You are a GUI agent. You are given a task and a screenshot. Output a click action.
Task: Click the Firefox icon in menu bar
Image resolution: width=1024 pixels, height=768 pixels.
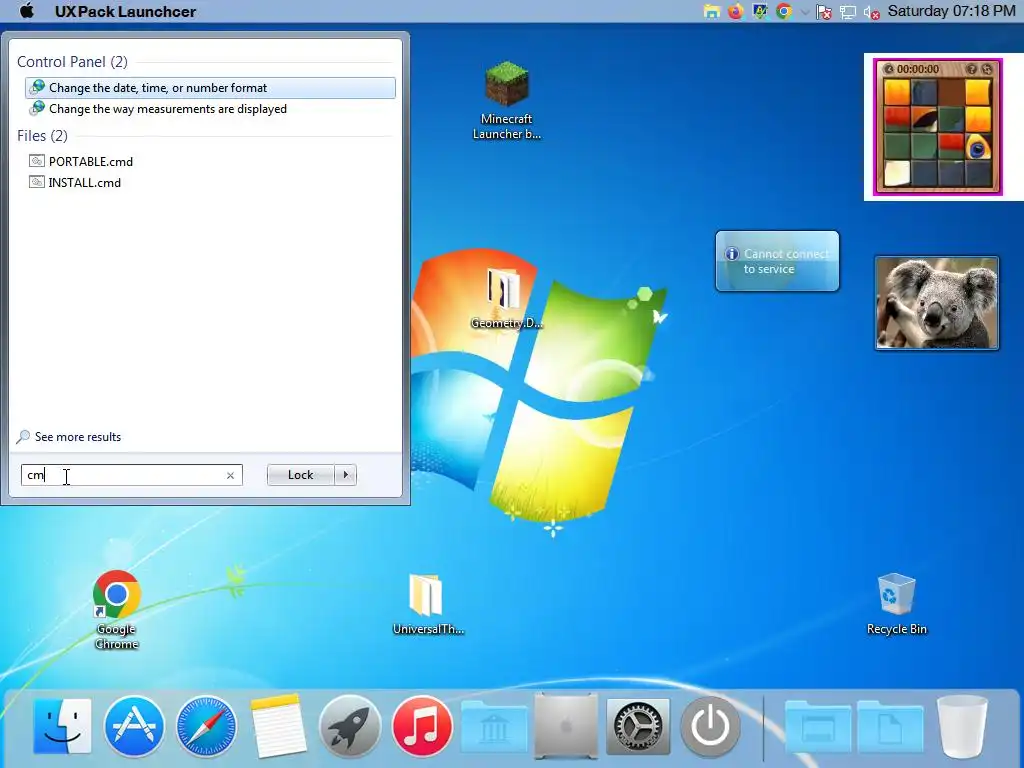coord(736,11)
